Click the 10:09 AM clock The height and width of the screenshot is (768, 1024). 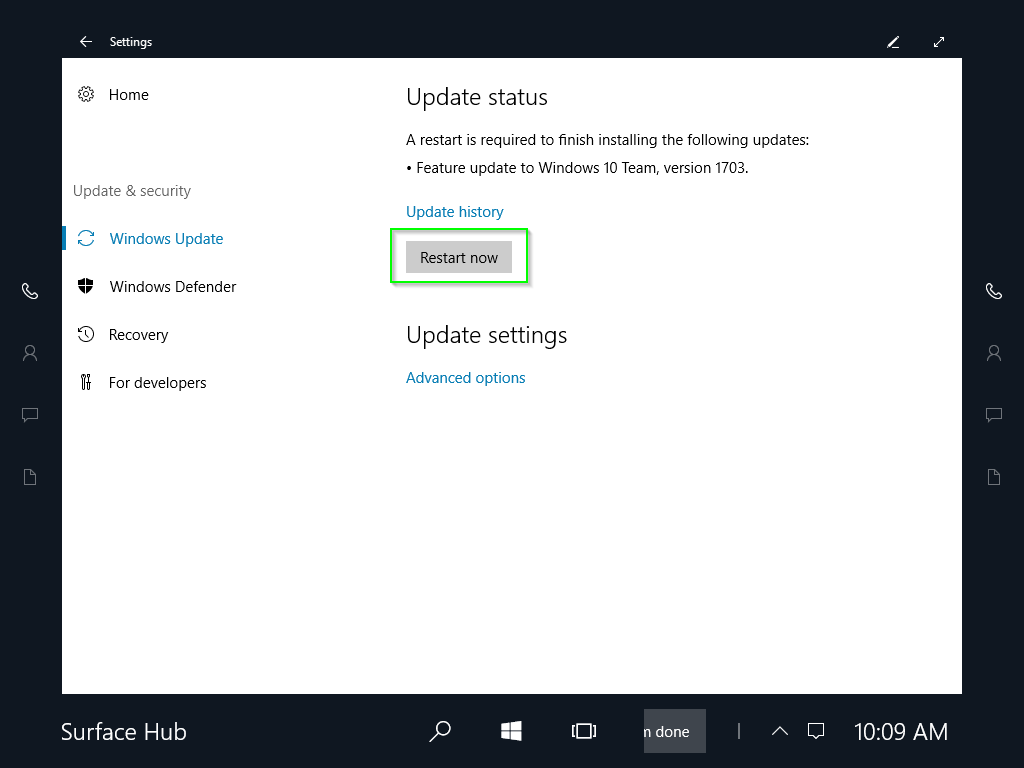(x=901, y=732)
